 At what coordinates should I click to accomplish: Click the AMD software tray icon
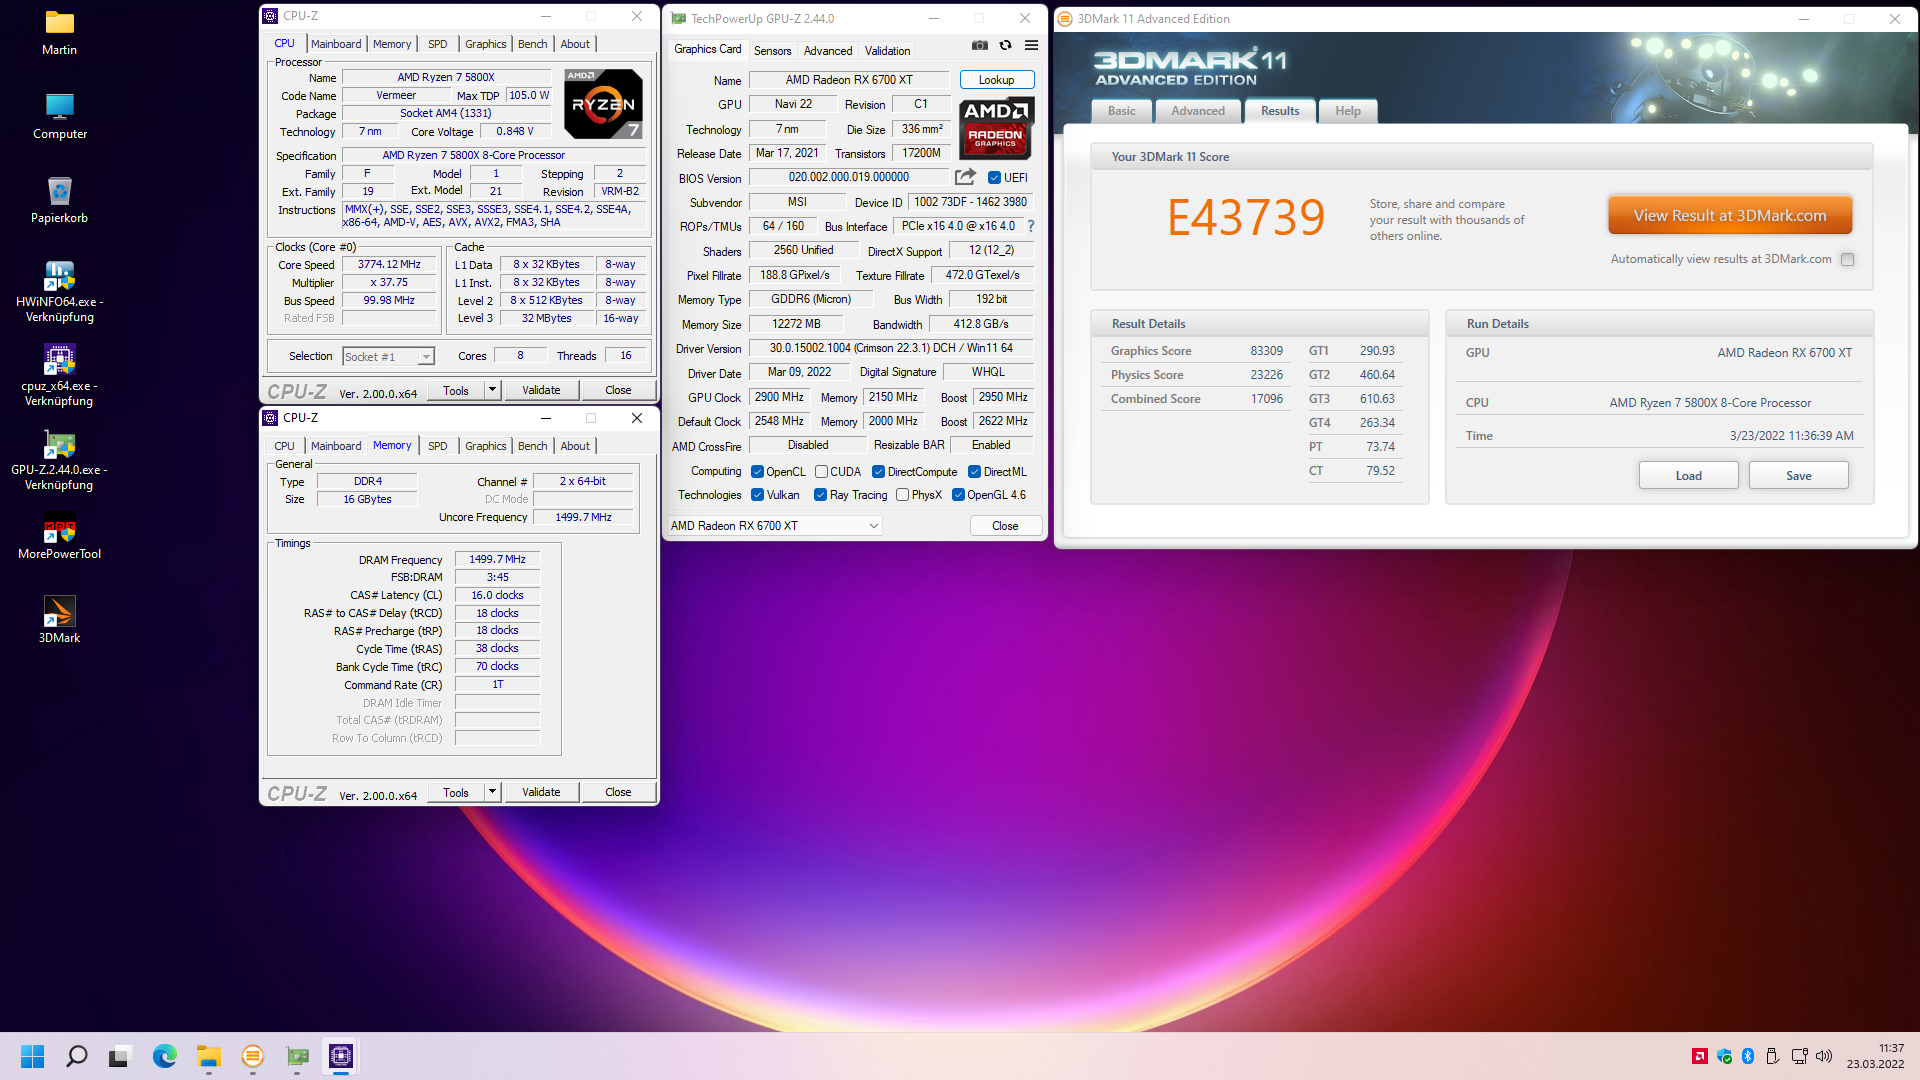[x=1699, y=1056]
